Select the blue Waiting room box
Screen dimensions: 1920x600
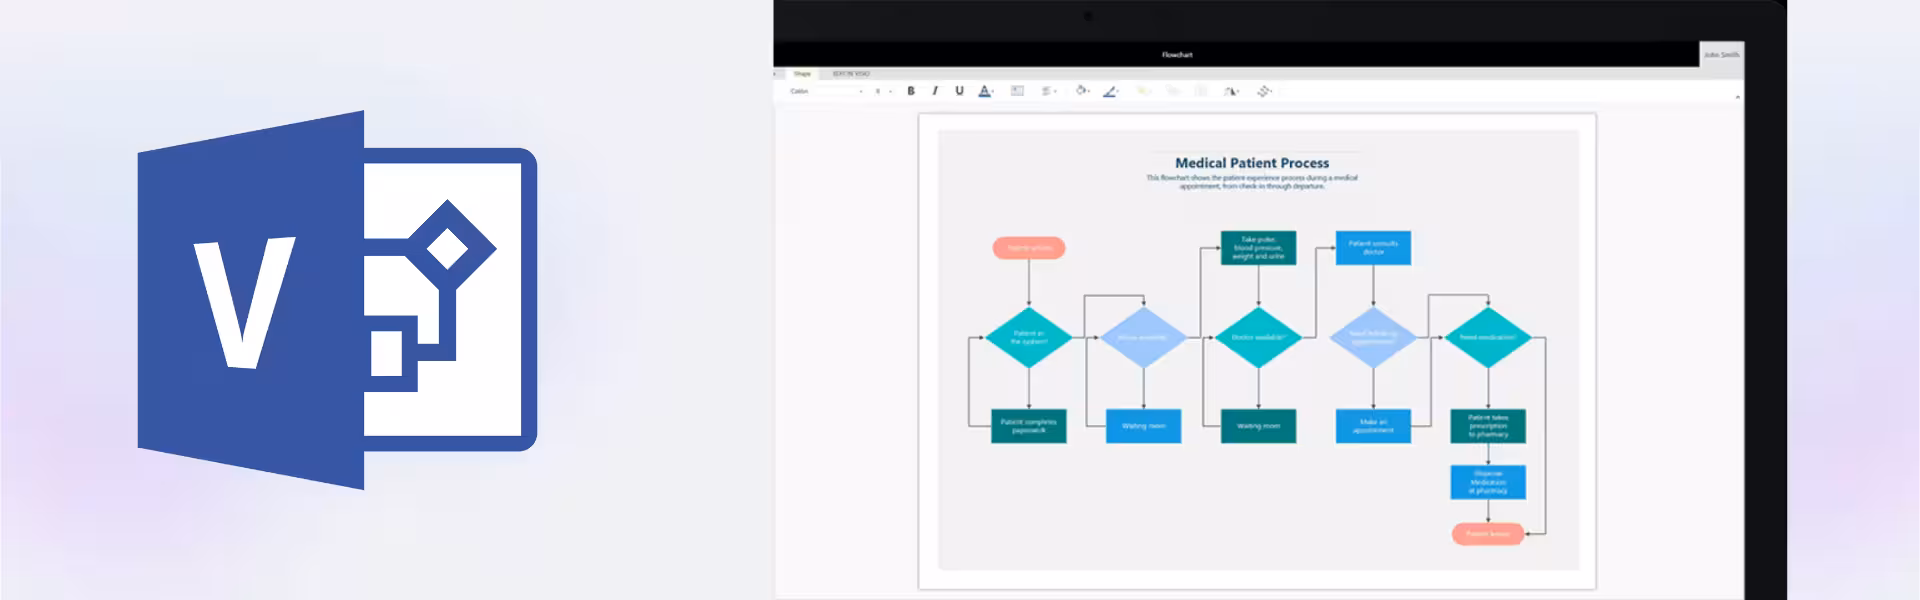(1143, 426)
